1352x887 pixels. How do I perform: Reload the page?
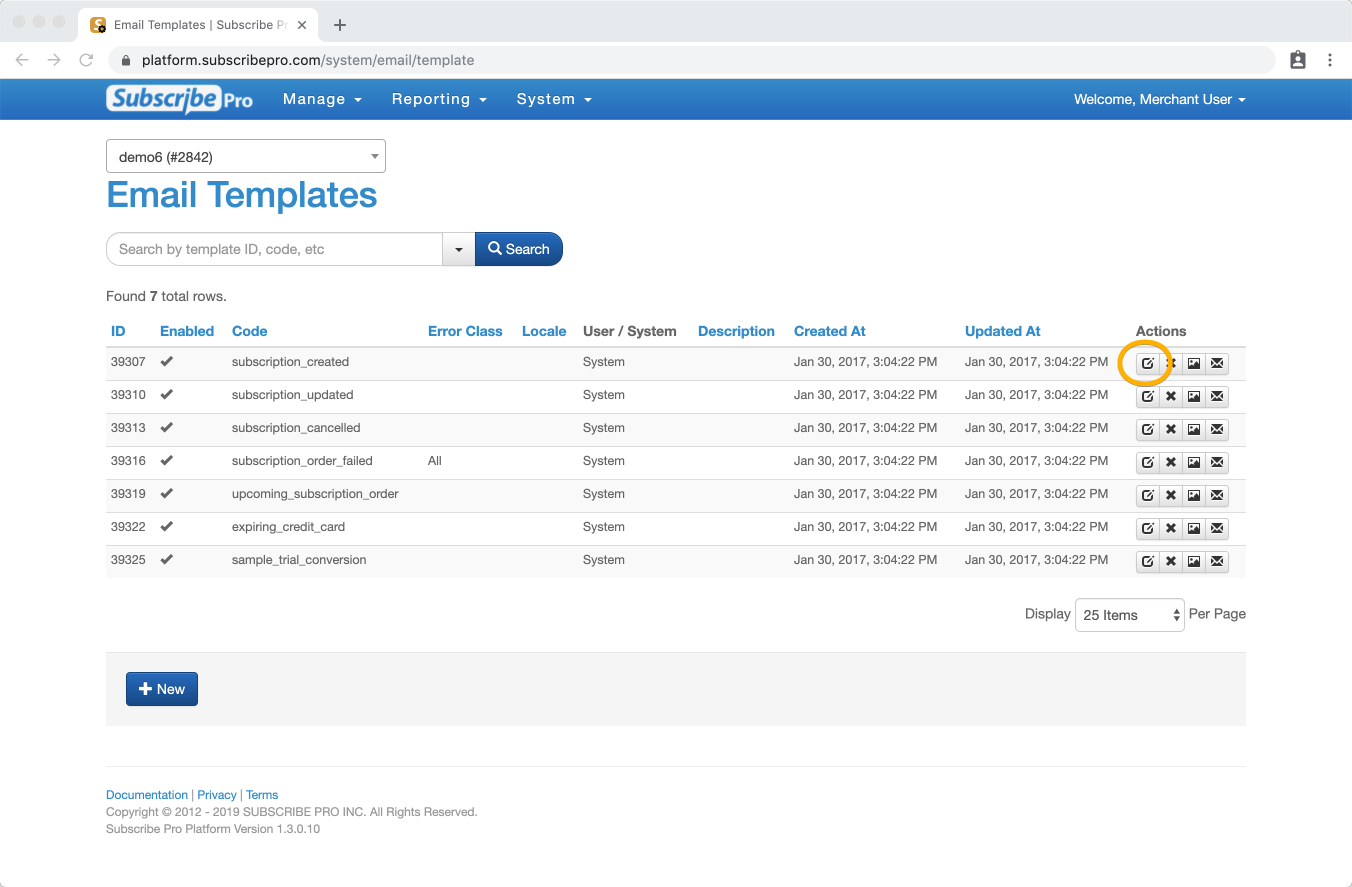86,60
